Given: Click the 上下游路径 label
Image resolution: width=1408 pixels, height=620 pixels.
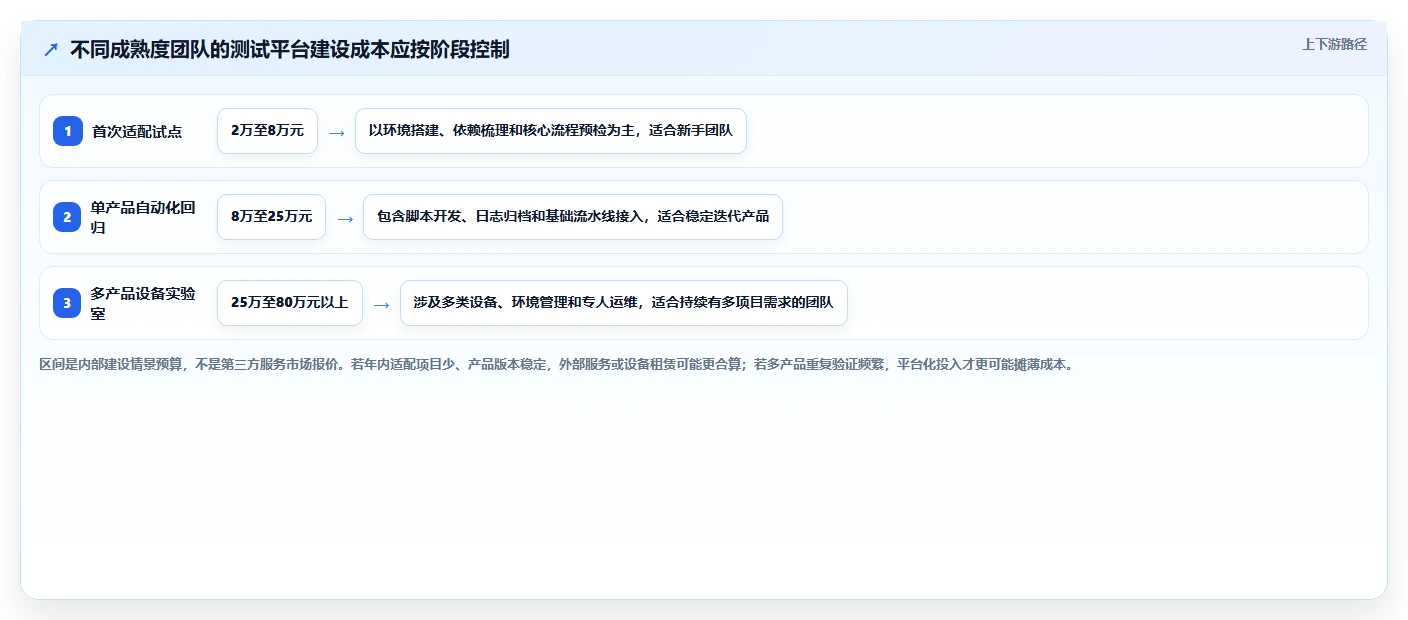Looking at the screenshot, I should coord(1334,44).
